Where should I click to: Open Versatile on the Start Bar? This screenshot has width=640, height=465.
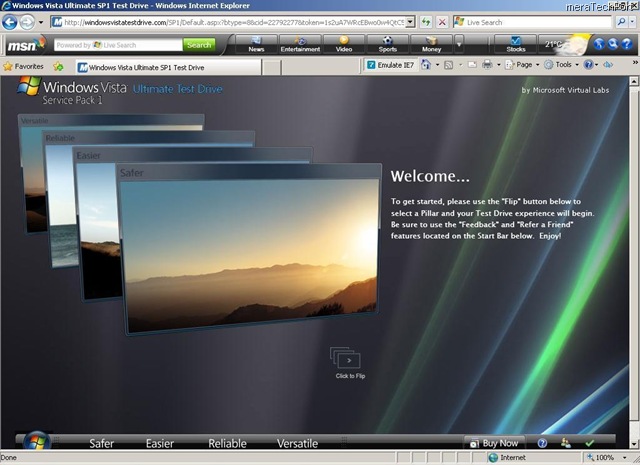297,443
